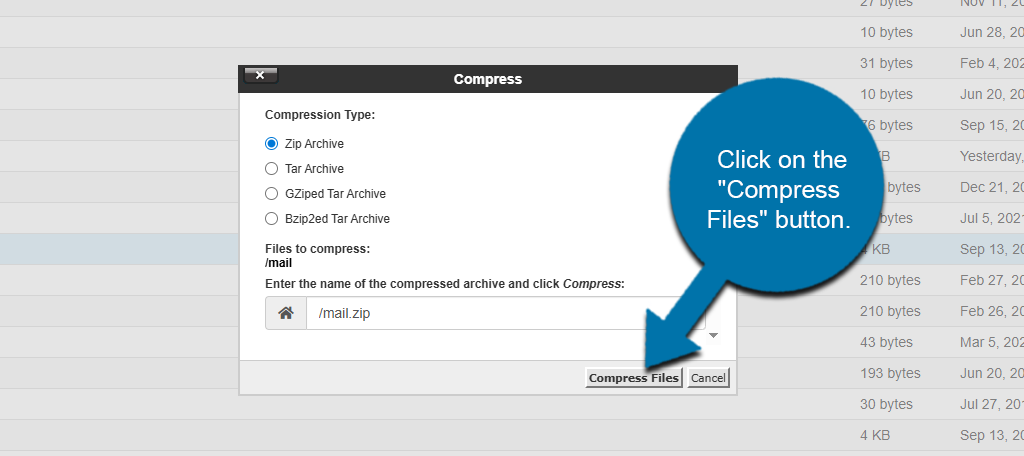Choose the Tar Archive option
This screenshot has height=456, width=1024.
pyautogui.click(x=271, y=169)
